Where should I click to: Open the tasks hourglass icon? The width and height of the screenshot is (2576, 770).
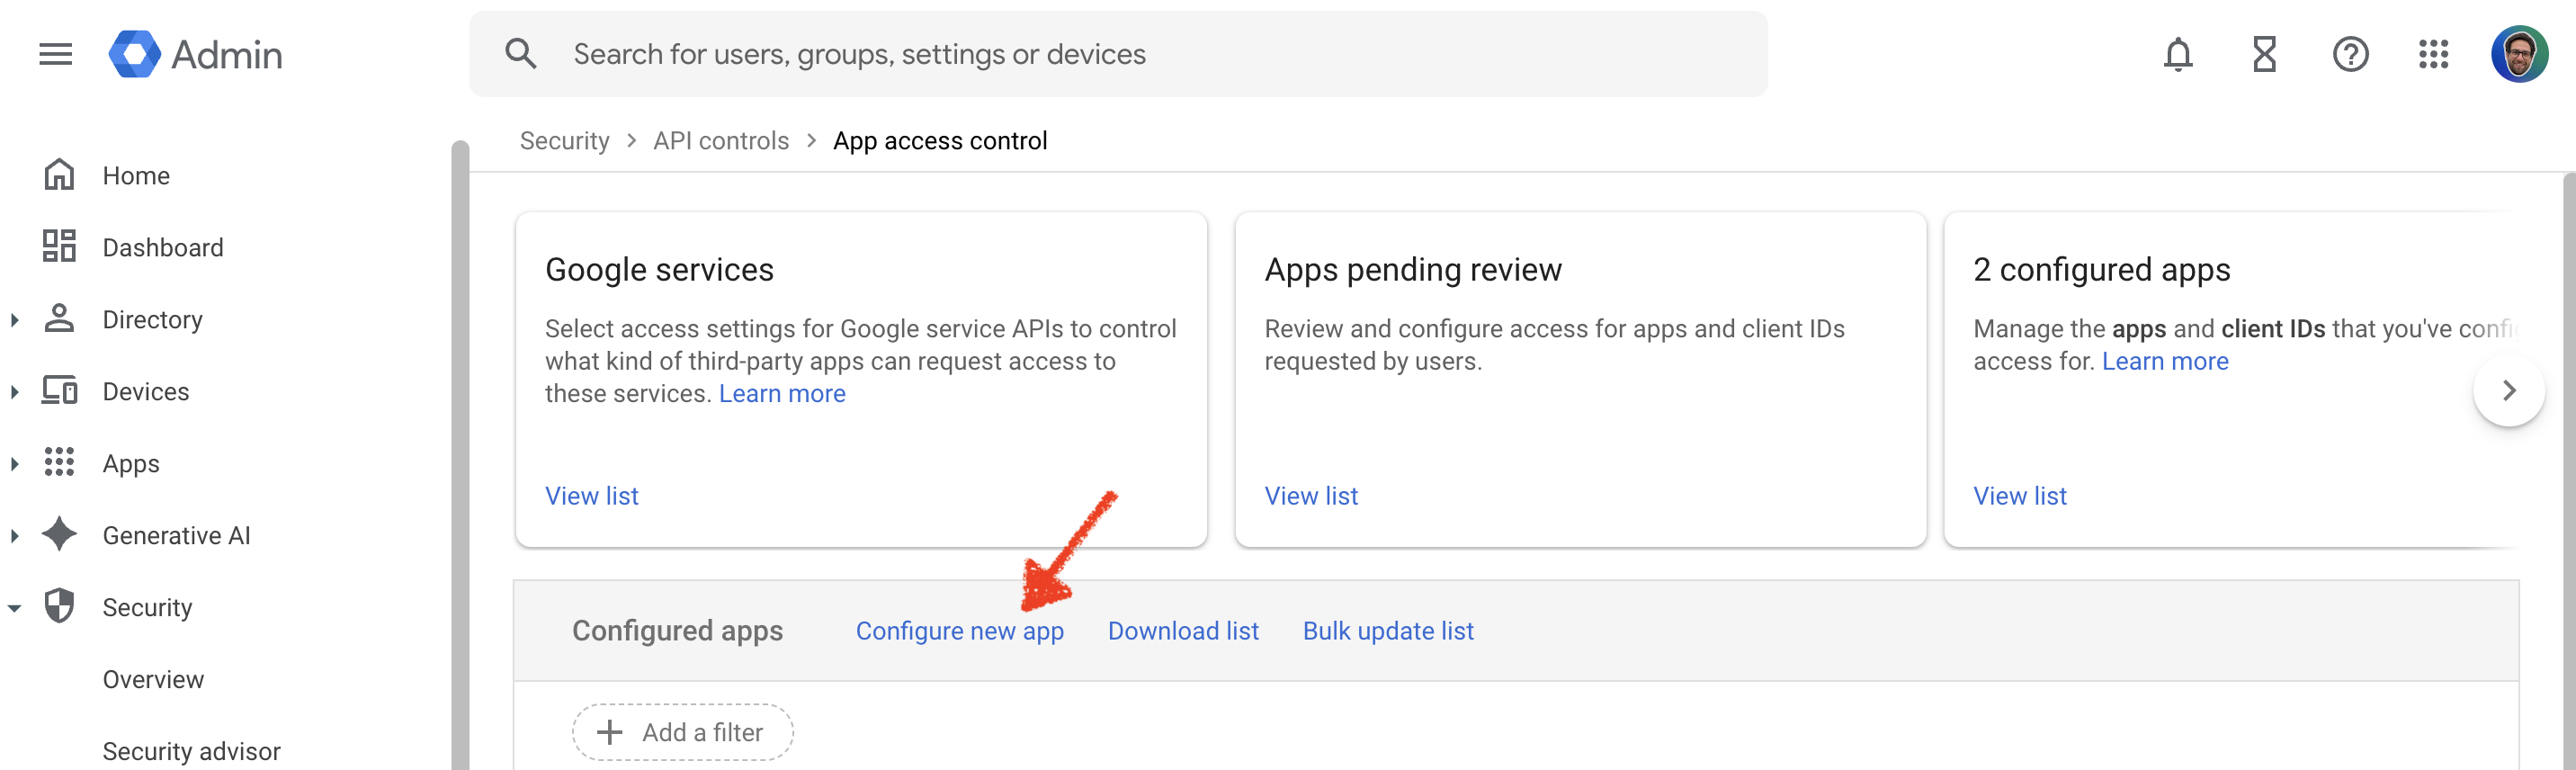(x=2264, y=54)
